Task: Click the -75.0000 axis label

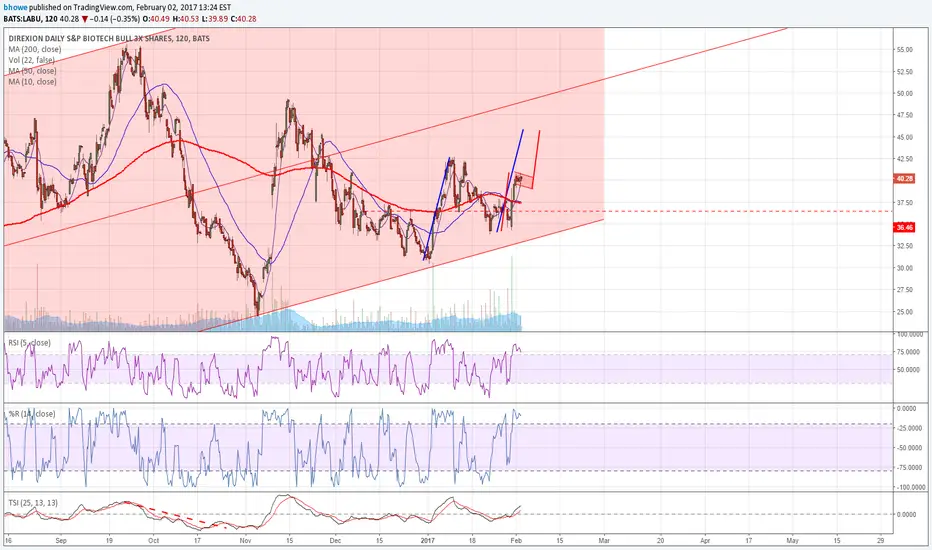Action: (909, 467)
